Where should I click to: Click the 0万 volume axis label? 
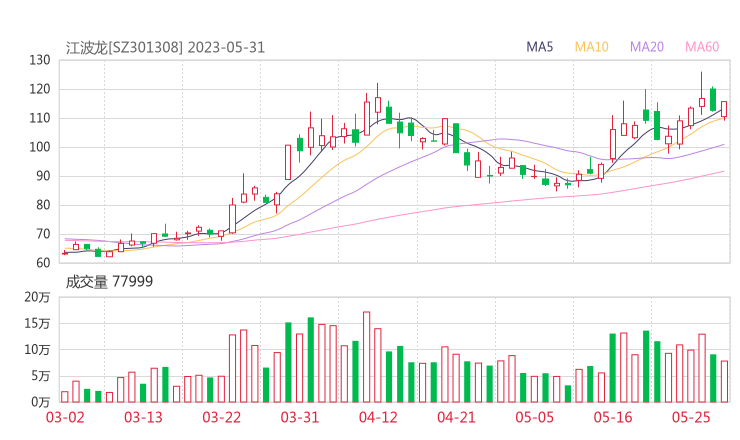41,402
